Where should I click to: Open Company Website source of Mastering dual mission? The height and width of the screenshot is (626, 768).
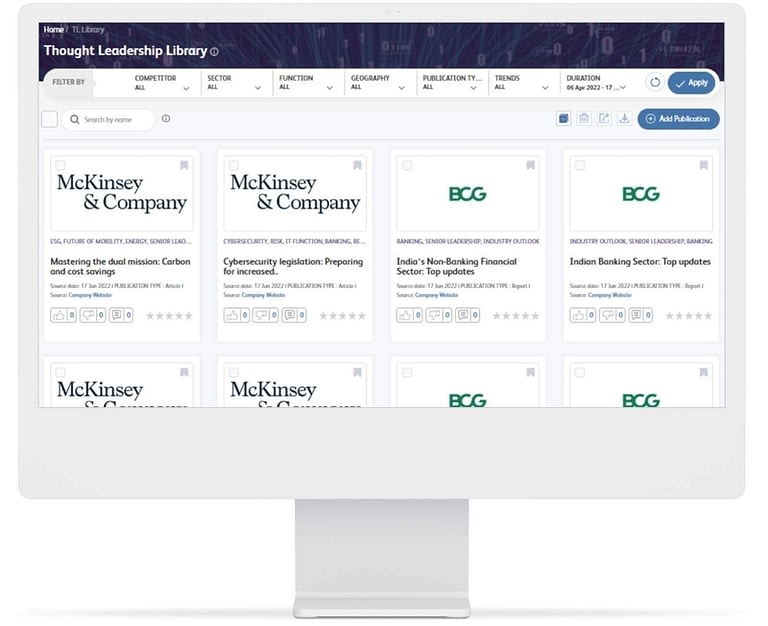(90, 295)
